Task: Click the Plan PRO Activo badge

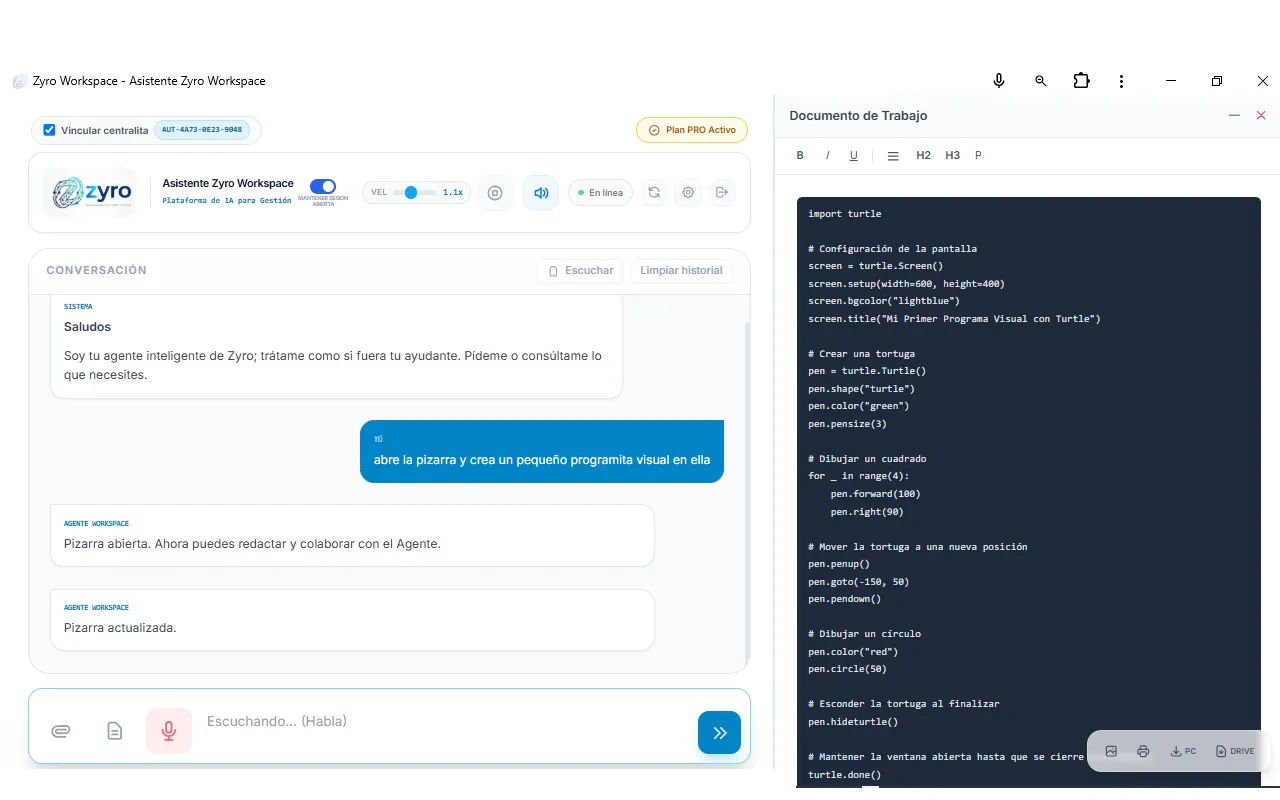Action: [692, 130]
